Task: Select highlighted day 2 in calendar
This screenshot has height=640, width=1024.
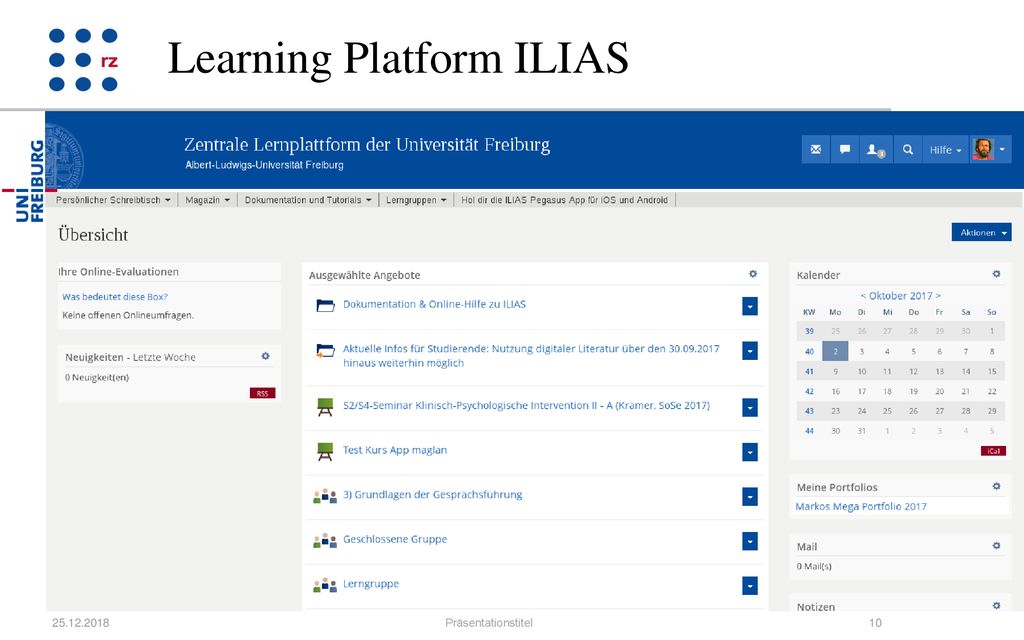Action: tap(835, 351)
